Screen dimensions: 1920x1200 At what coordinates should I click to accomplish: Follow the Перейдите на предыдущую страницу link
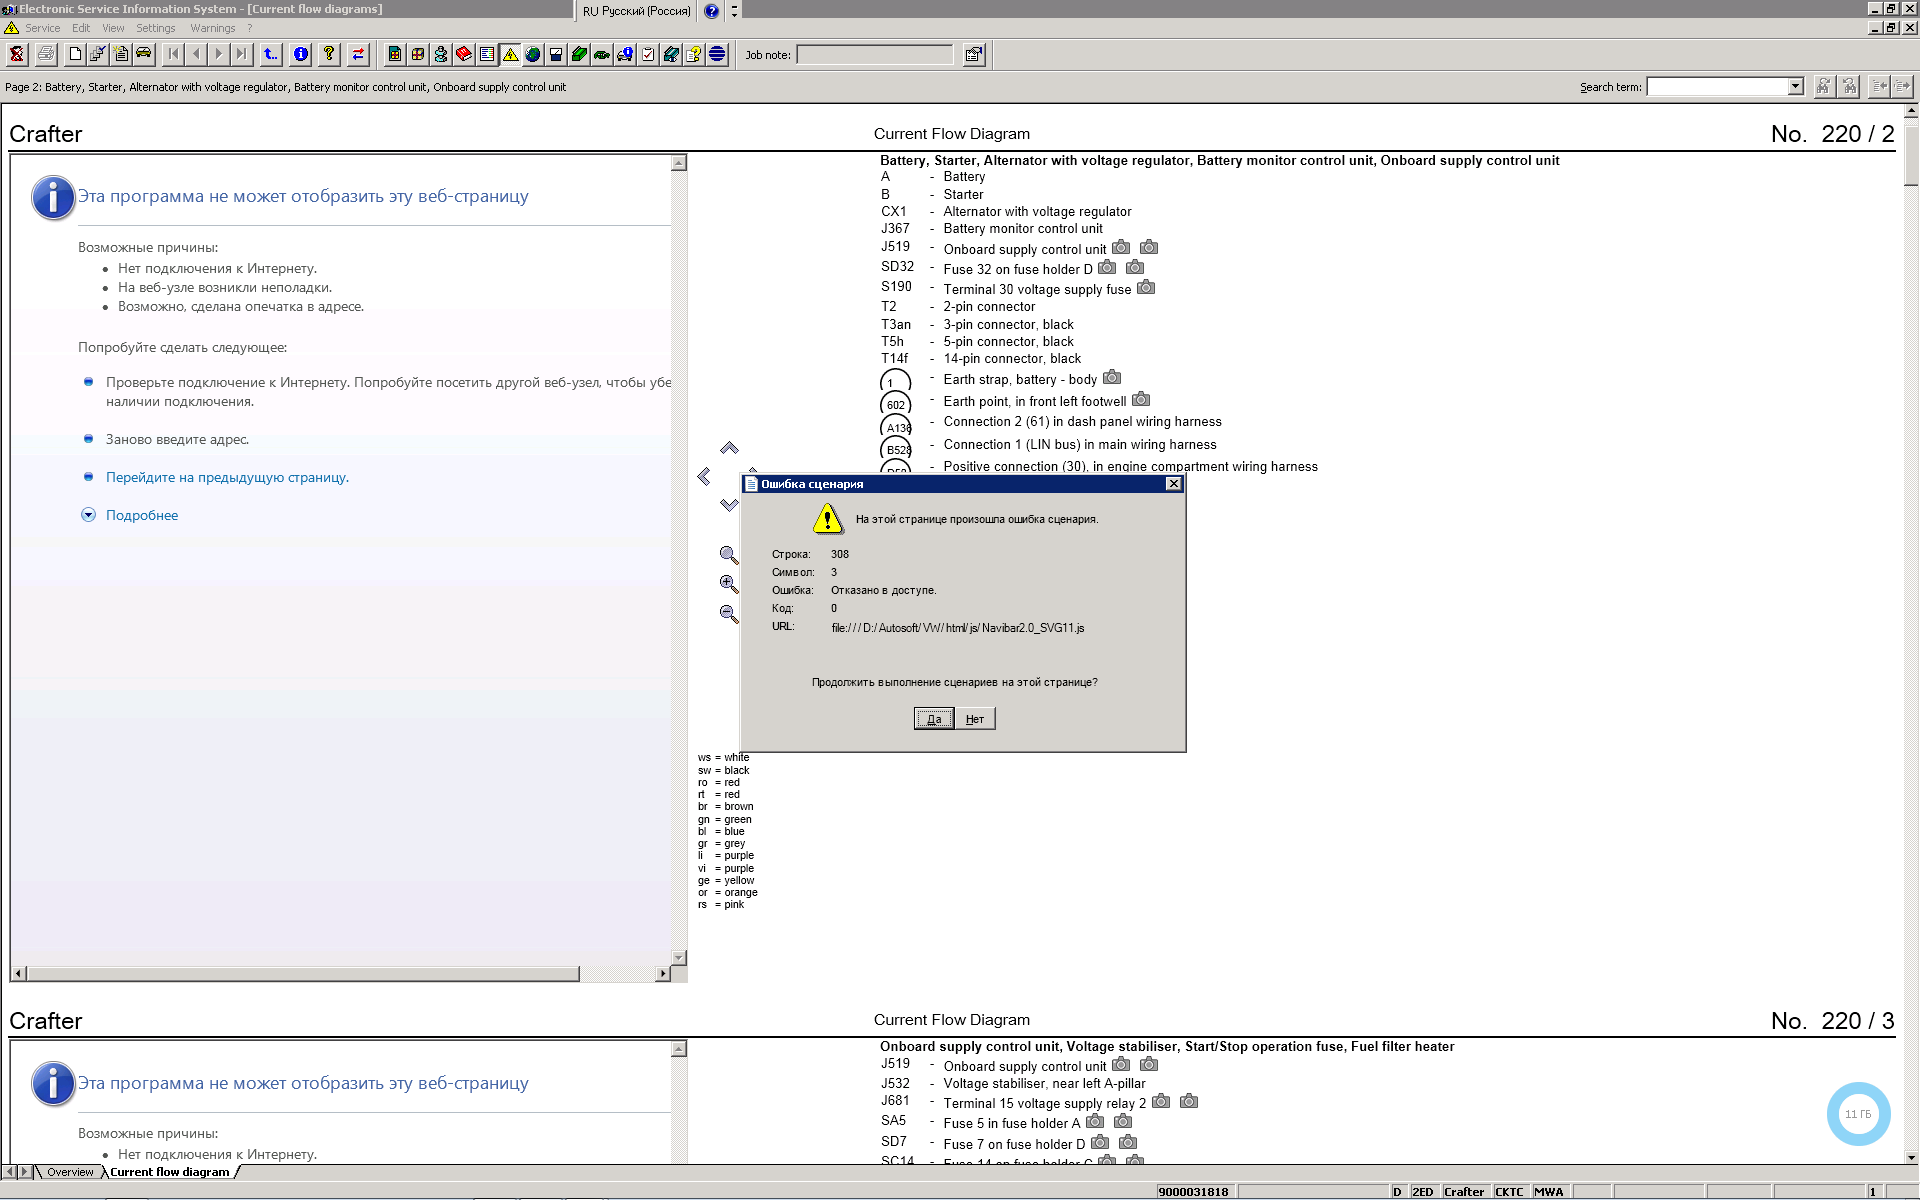click(227, 477)
